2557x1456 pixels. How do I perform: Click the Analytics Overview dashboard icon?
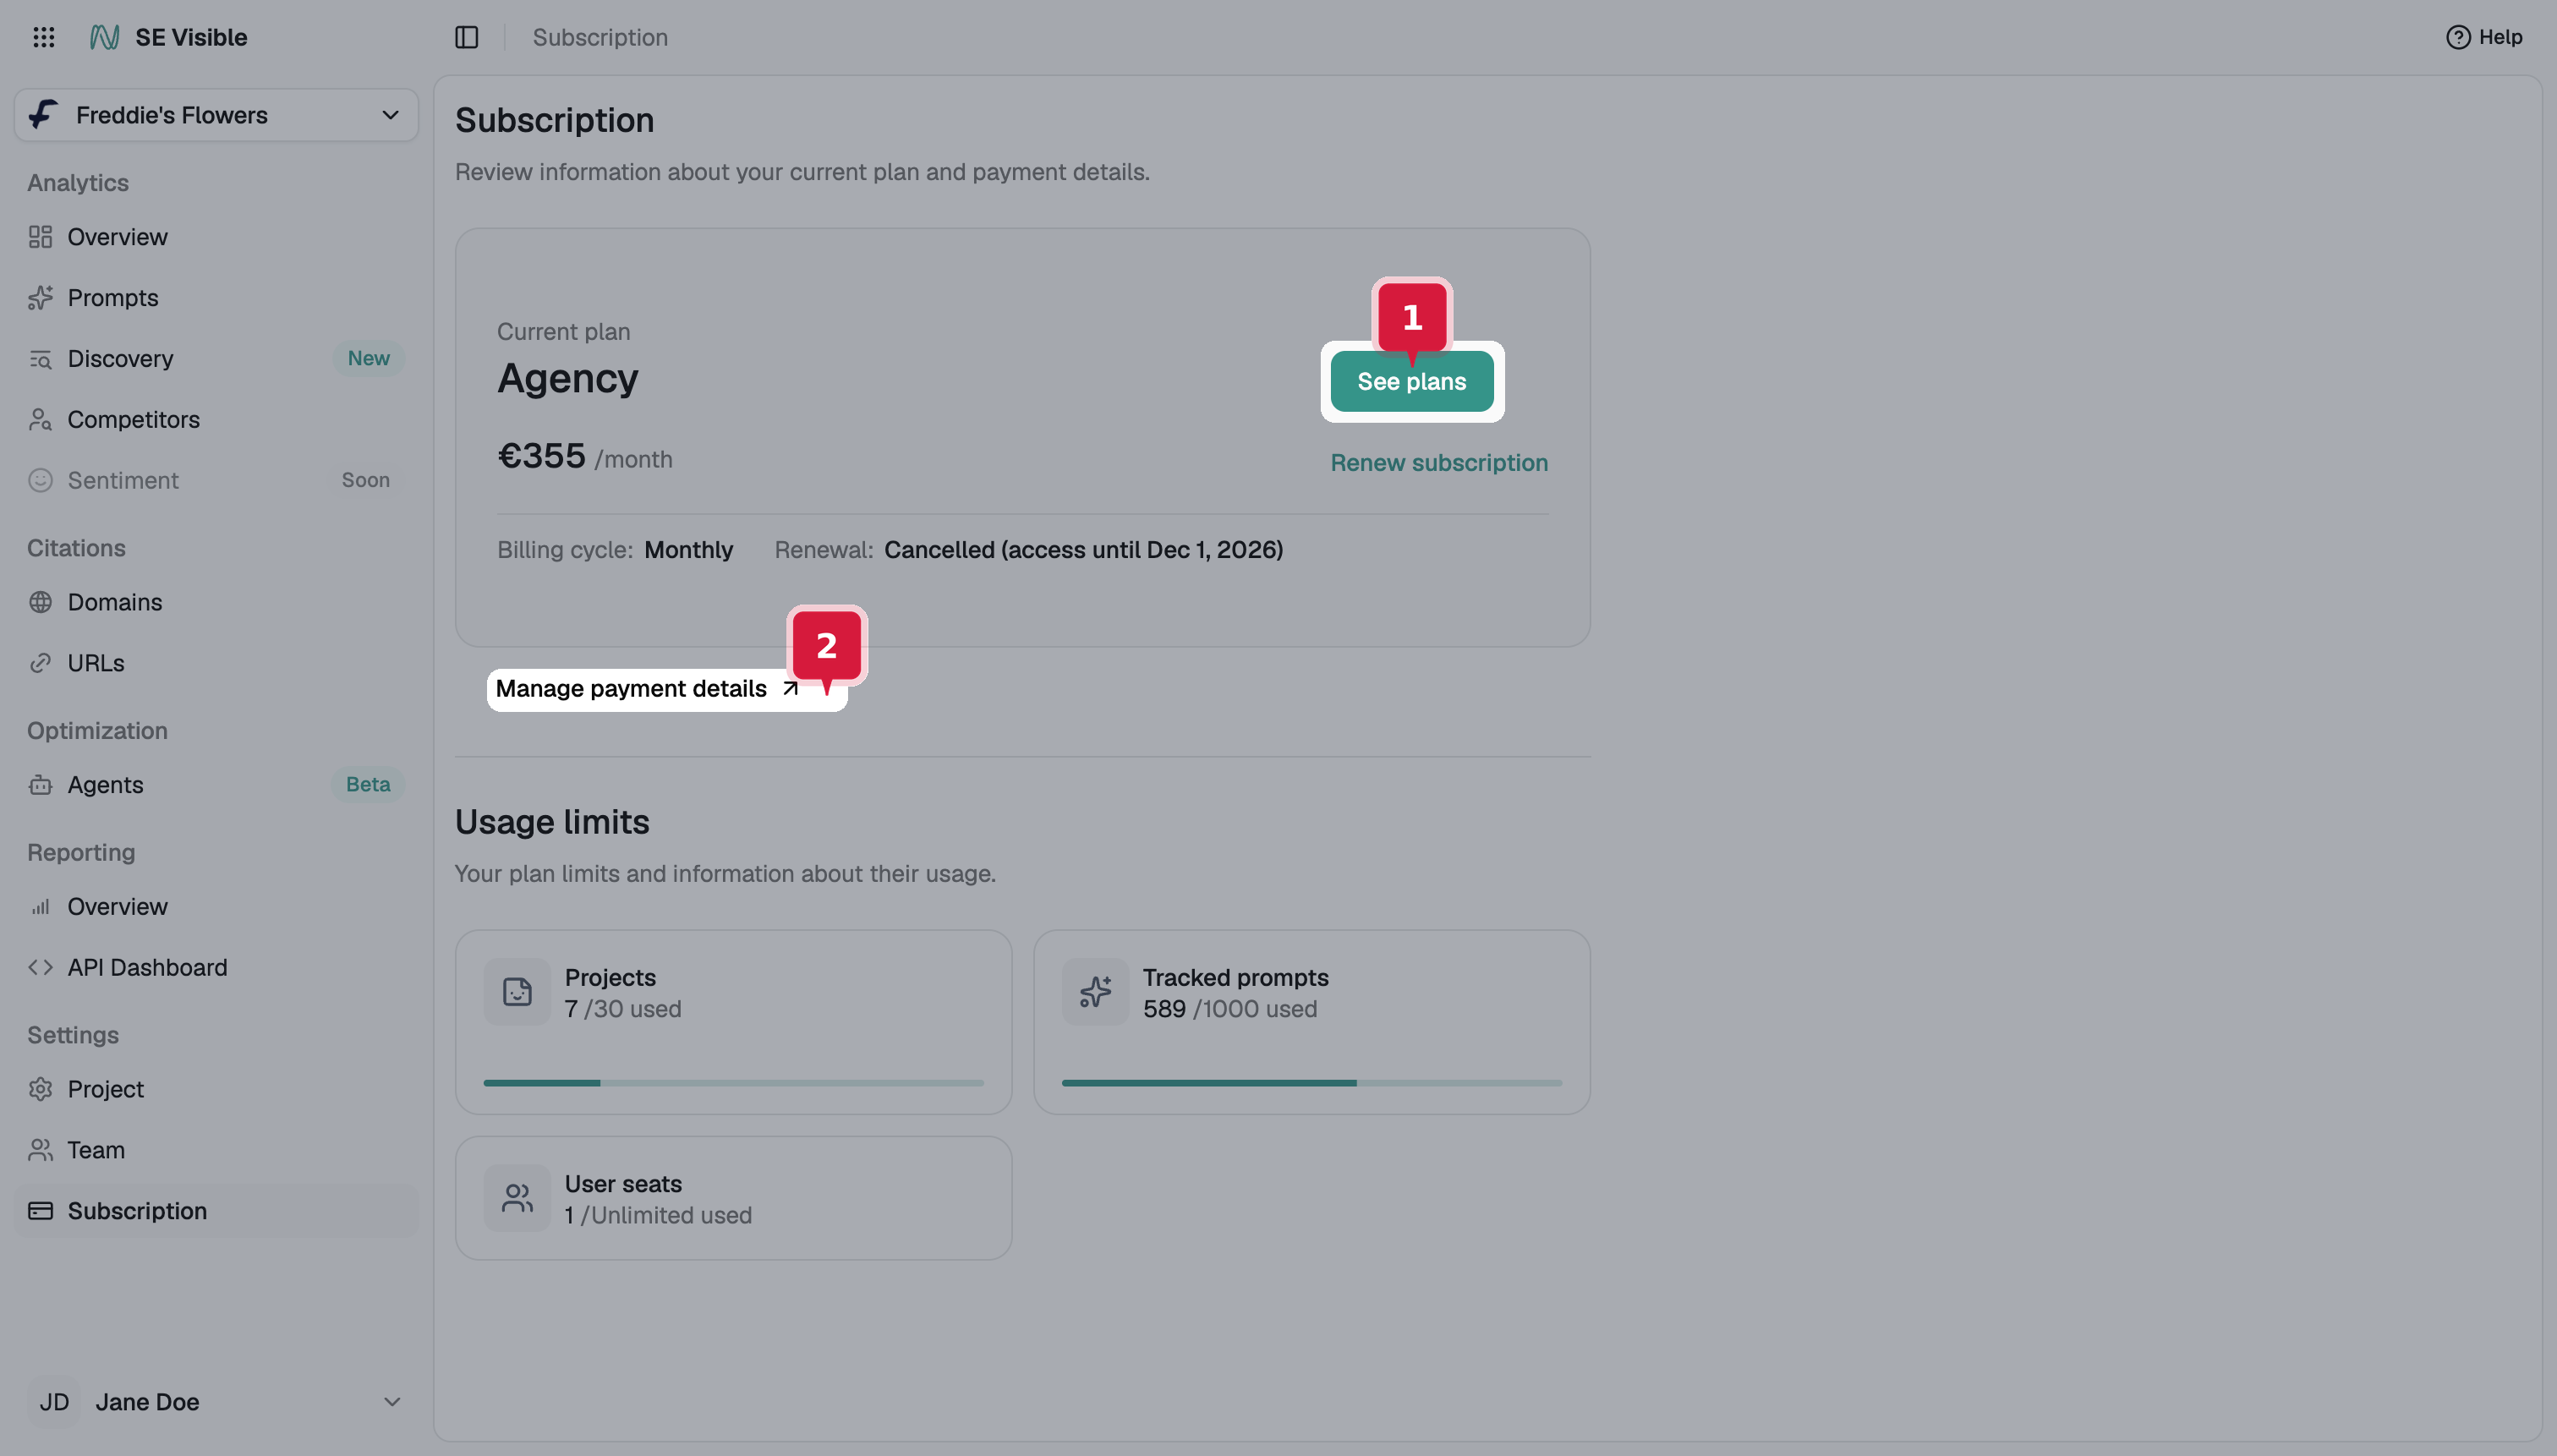[x=40, y=237]
